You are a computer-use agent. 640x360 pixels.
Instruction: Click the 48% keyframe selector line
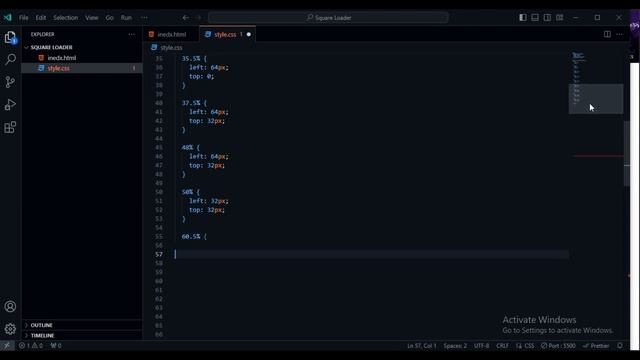click(x=191, y=148)
